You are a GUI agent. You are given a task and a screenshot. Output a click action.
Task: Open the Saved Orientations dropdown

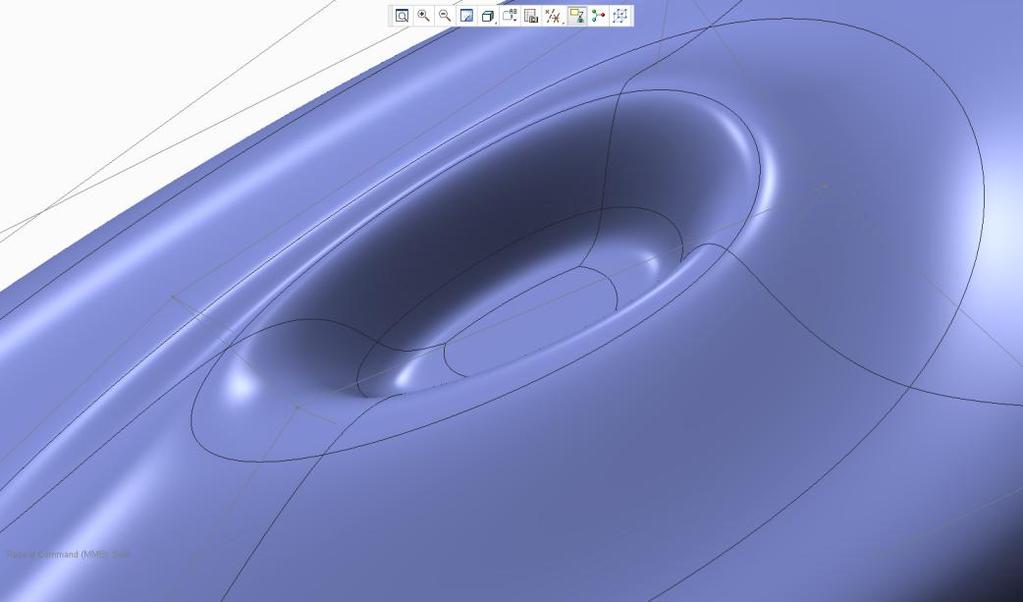pyautogui.click(x=510, y=16)
